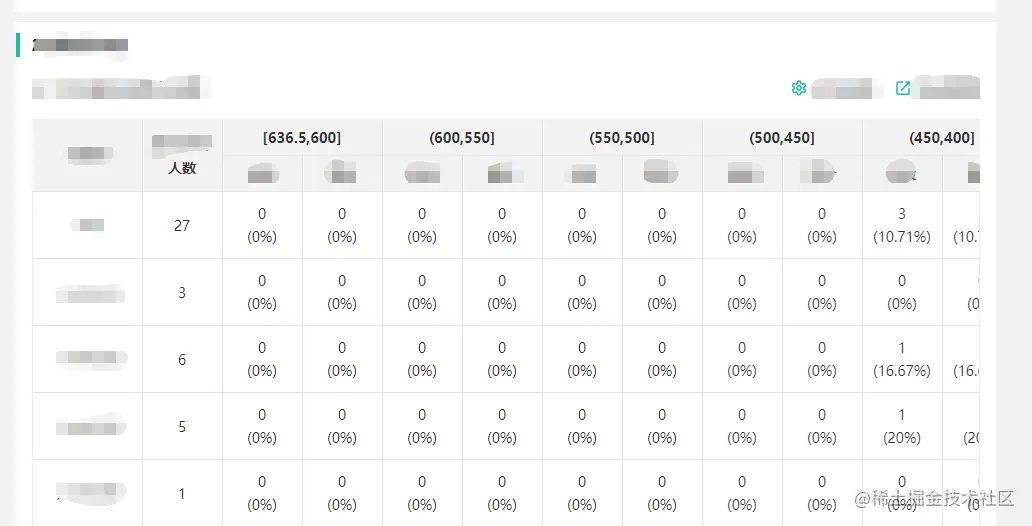Click the blurred label beside the export icon
1032x526 pixels.
click(x=949, y=88)
